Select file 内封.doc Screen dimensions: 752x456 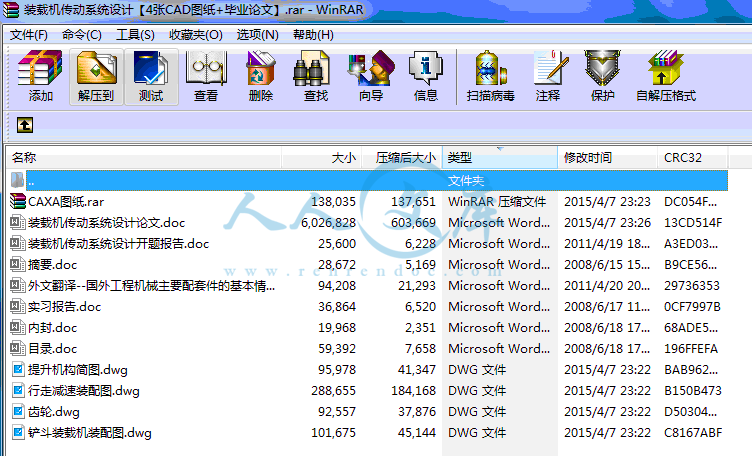click(52, 327)
